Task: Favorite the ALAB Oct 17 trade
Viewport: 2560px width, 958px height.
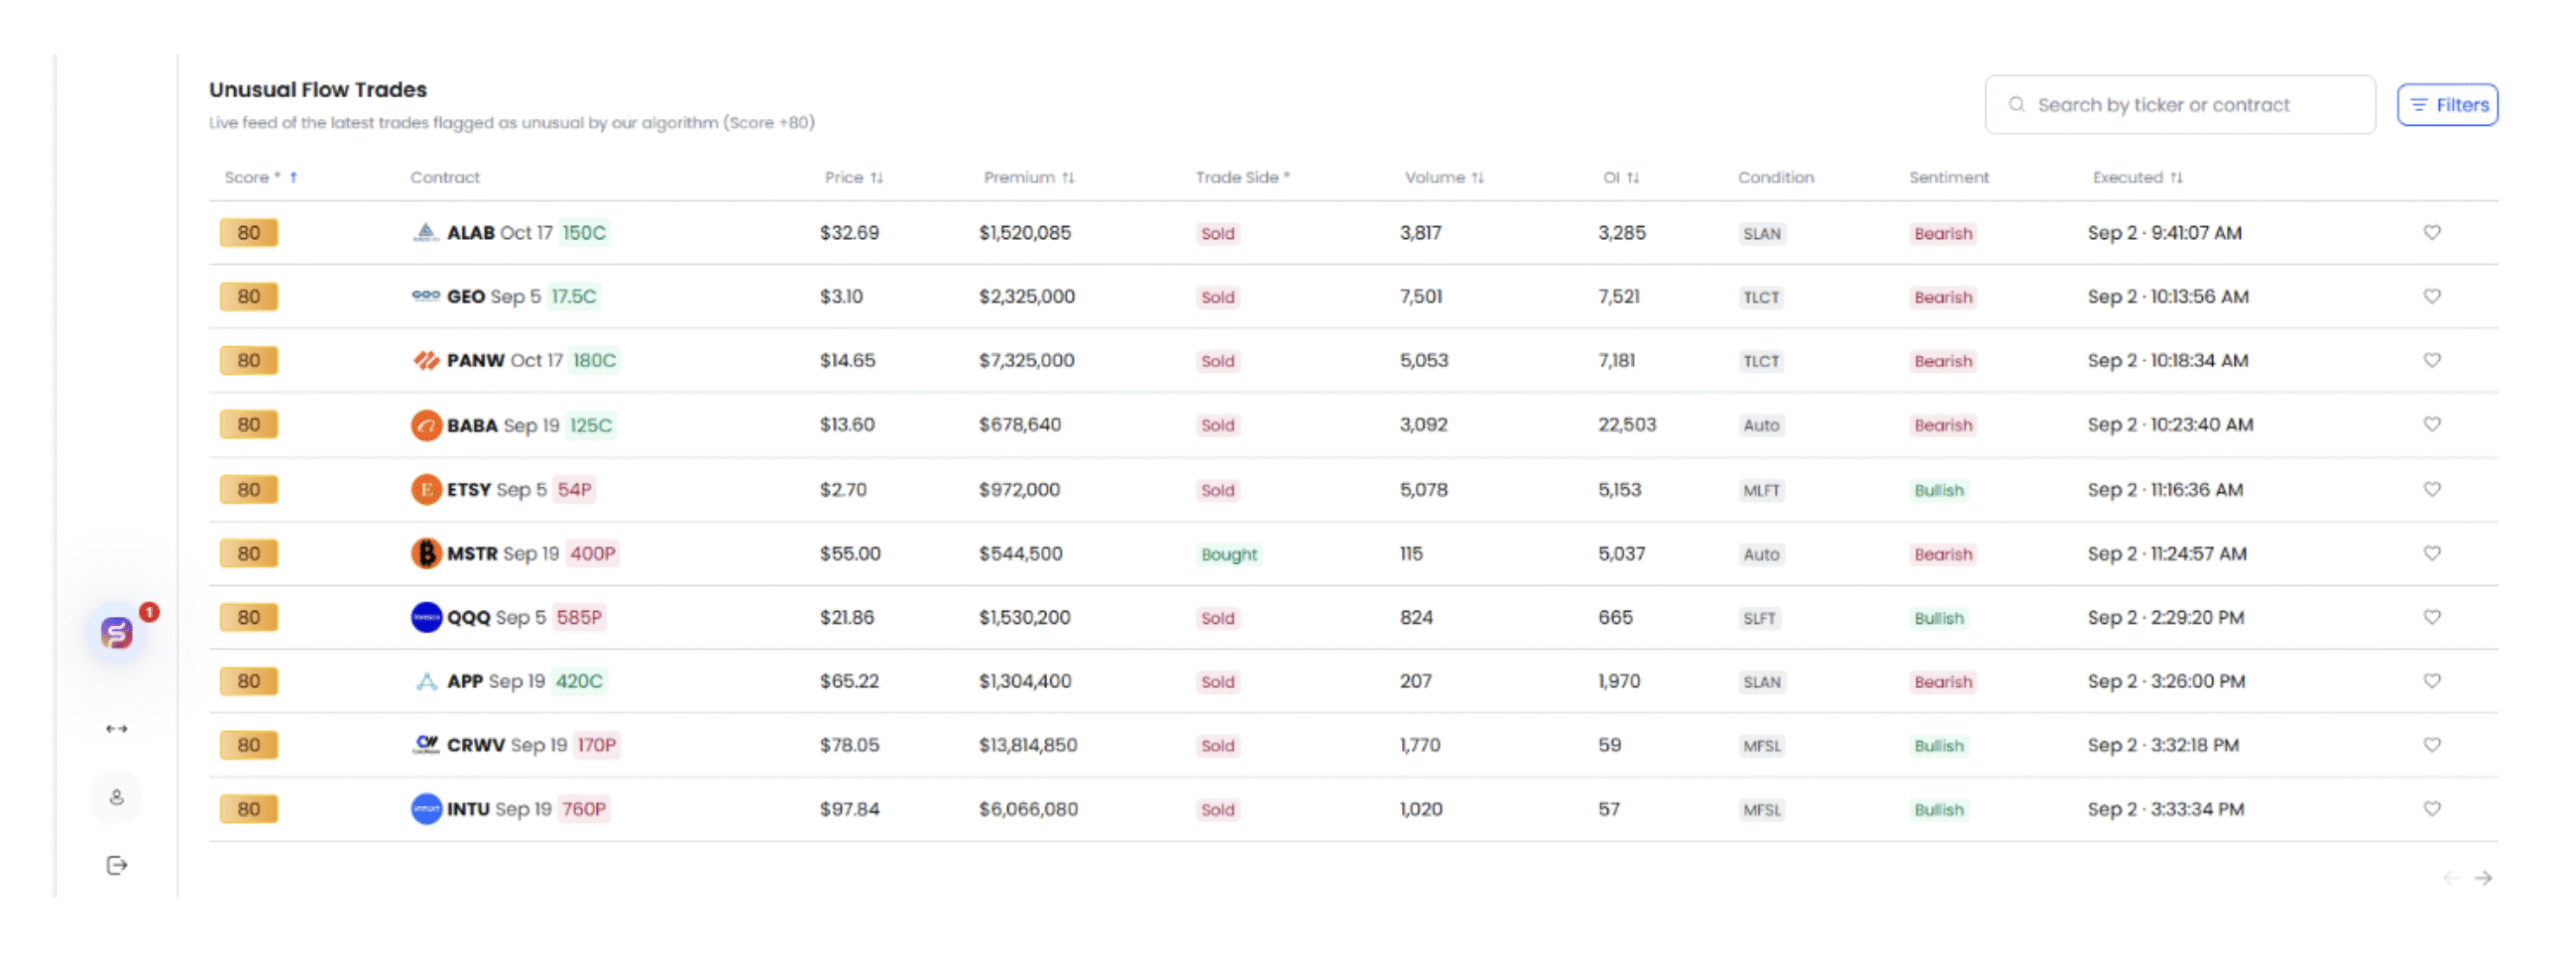Action: (x=2431, y=232)
